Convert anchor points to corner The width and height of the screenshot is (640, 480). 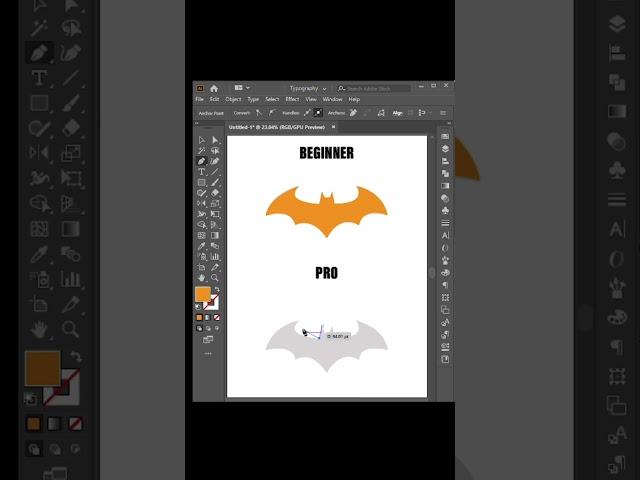[x=259, y=113]
